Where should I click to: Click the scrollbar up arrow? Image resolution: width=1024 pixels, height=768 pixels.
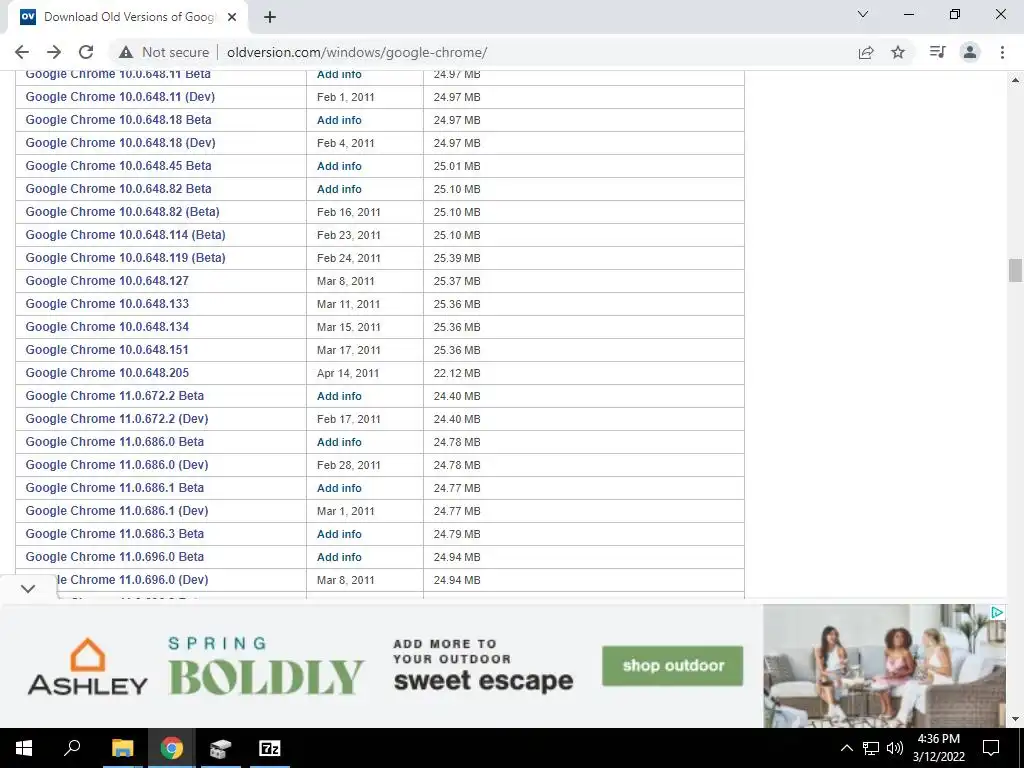click(1015, 80)
